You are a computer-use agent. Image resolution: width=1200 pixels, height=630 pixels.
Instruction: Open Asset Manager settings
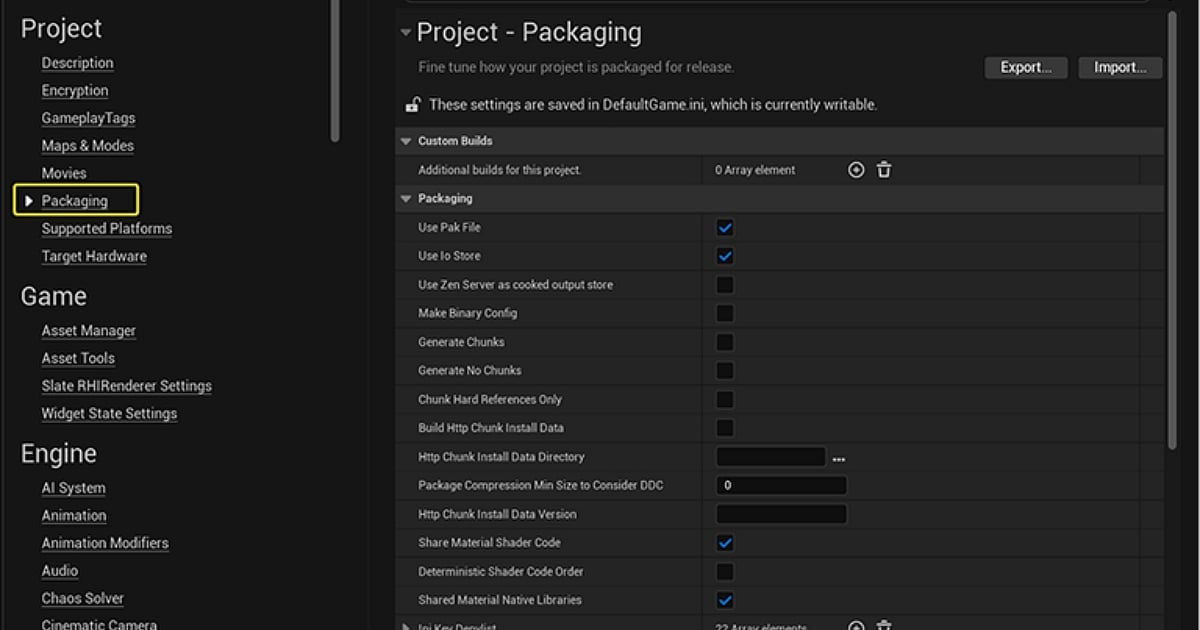coord(88,331)
